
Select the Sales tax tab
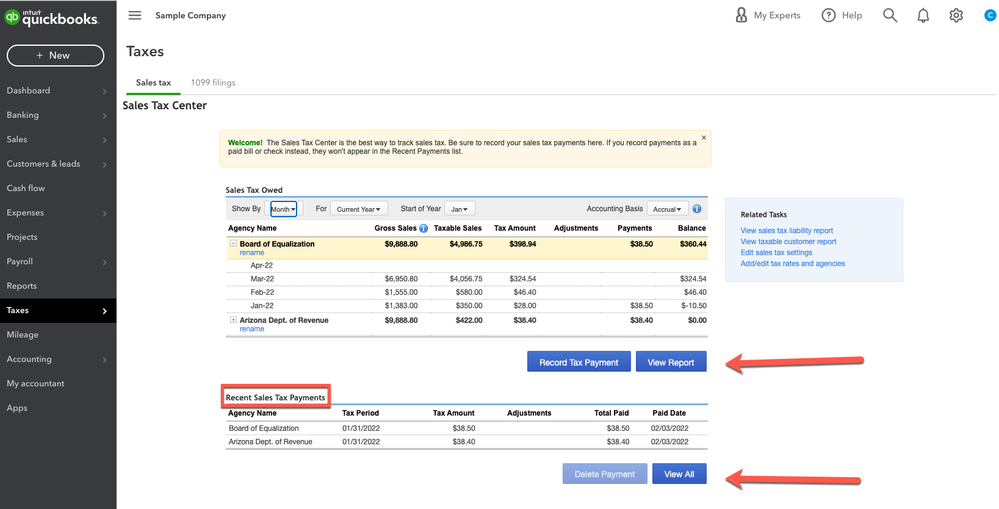click(154, 83)
